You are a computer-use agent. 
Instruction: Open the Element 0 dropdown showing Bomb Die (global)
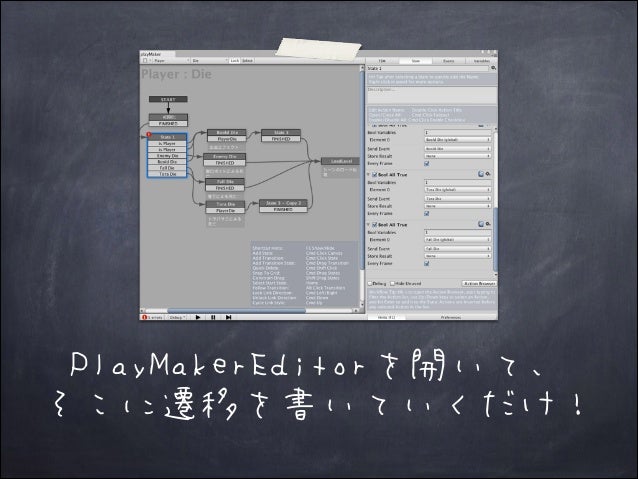457,140
